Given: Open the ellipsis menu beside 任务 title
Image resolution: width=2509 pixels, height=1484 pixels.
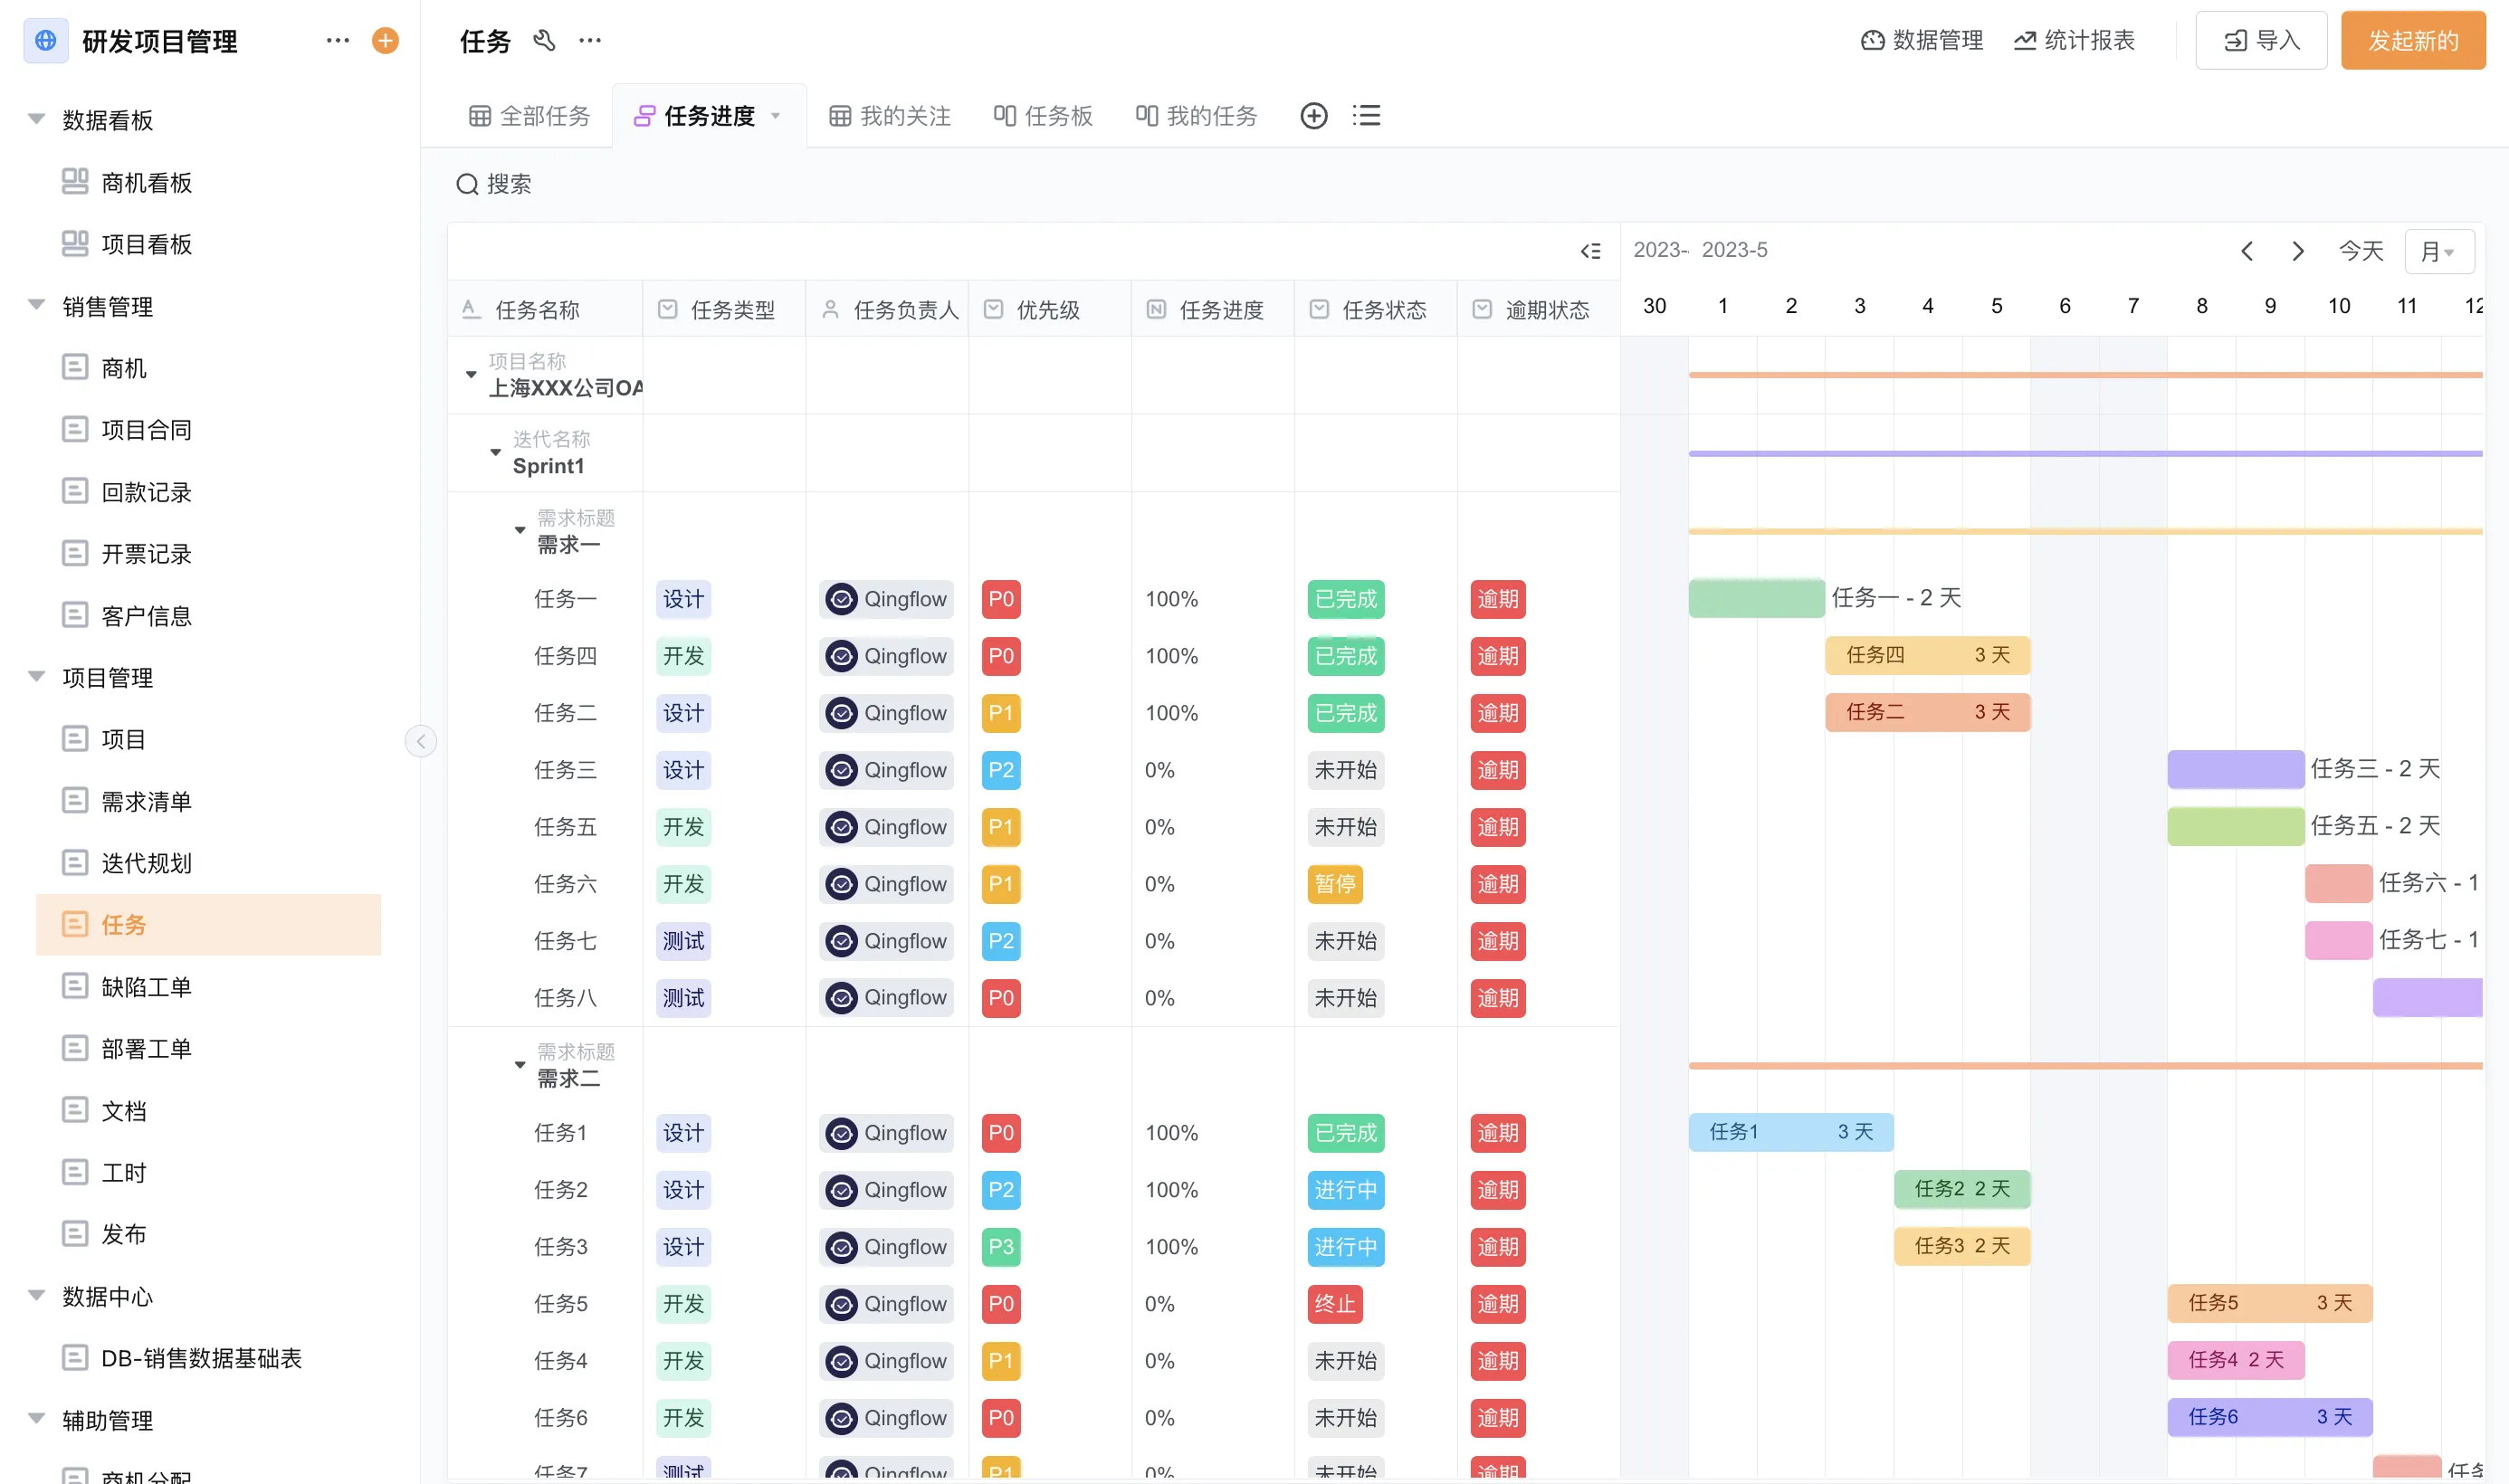Looking at the screenshot, I should point(590,41).
